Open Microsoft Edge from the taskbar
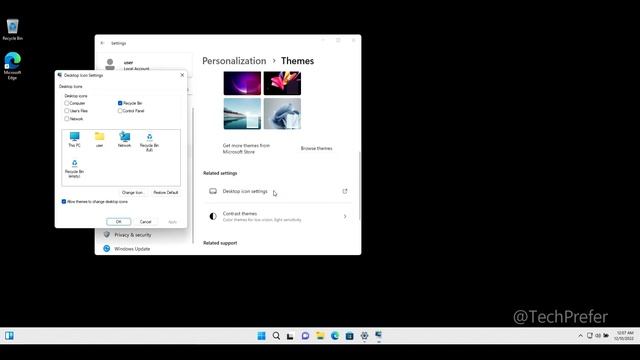The height and width of the screenshot is (360, 640). coord(335,336)
